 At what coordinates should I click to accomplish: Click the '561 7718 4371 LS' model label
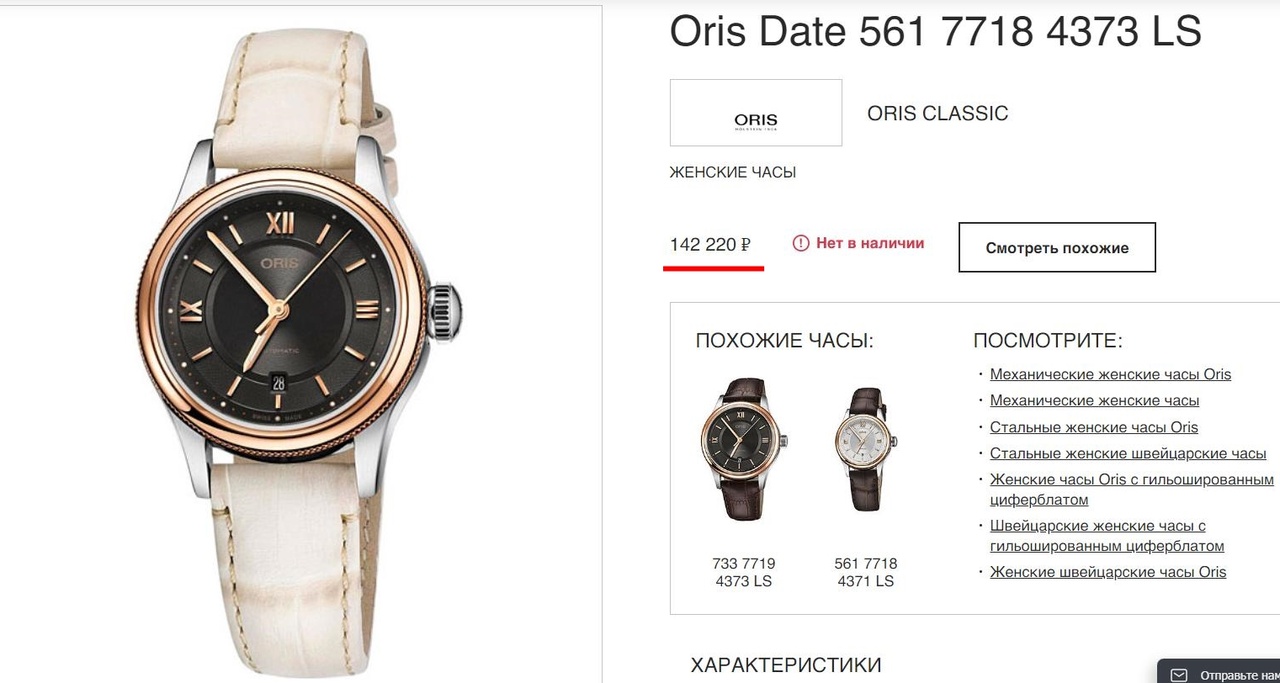(x=865, y=572)
